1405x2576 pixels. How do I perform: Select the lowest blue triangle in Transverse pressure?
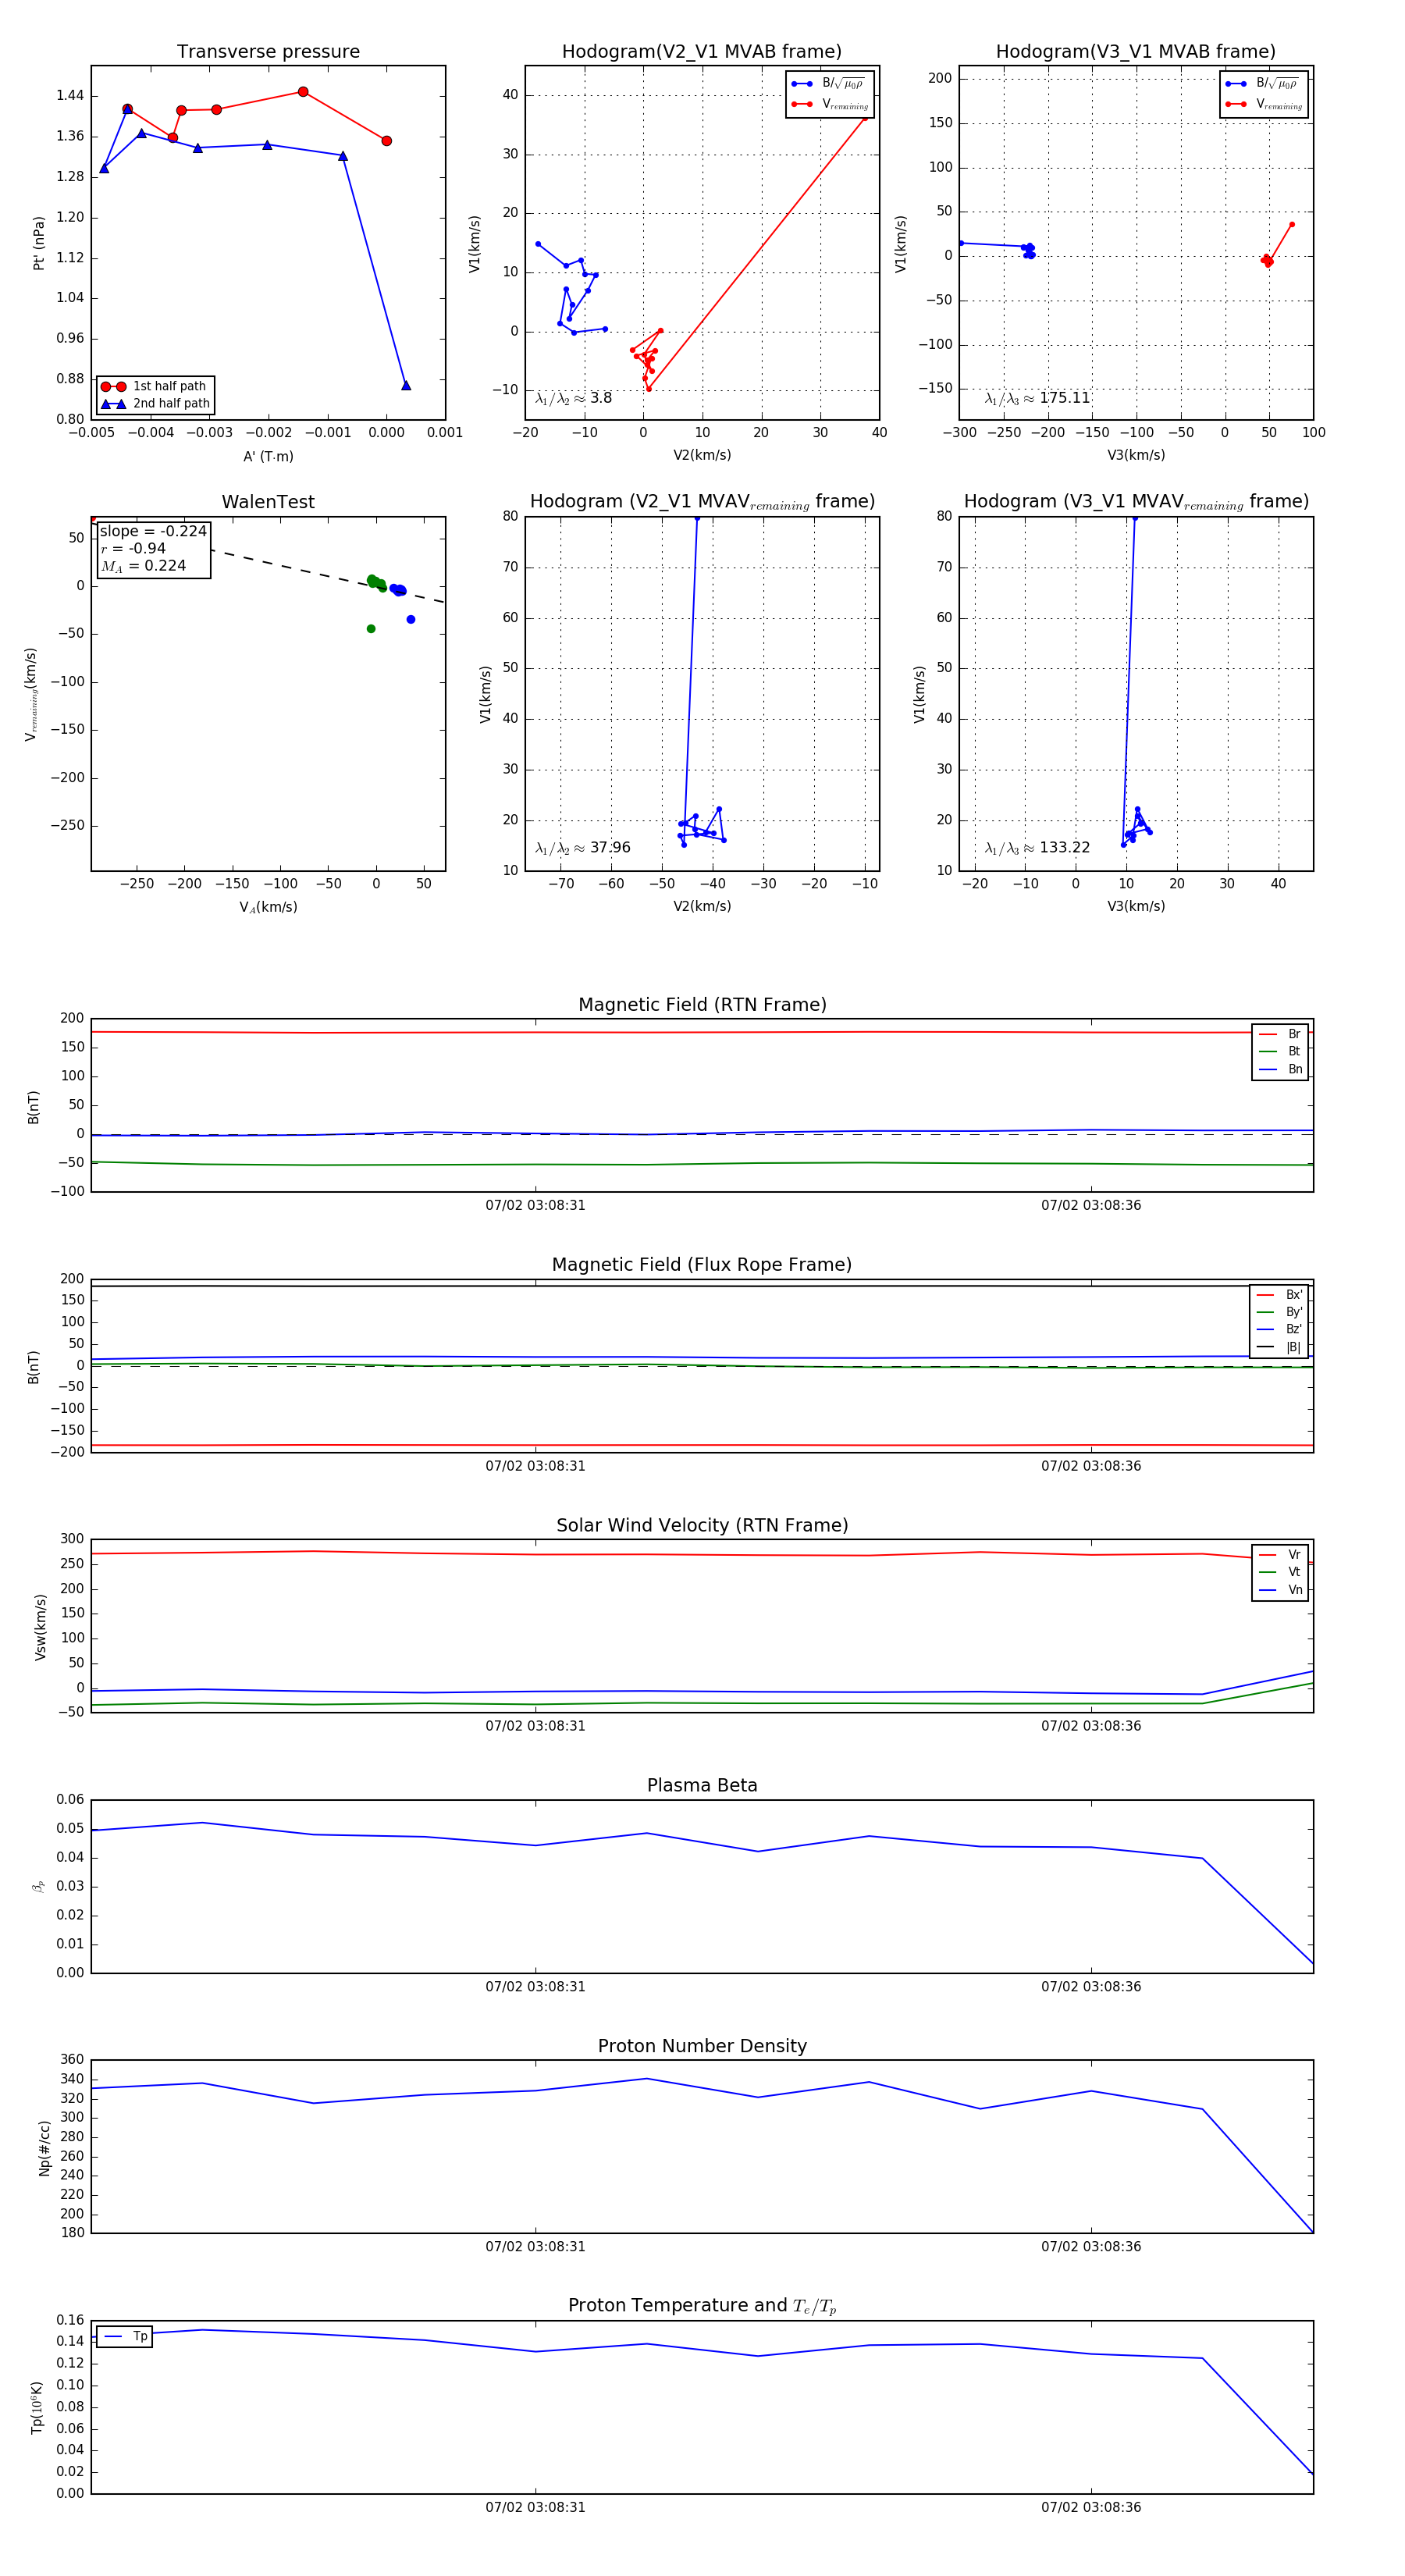(x=406, y=385)
